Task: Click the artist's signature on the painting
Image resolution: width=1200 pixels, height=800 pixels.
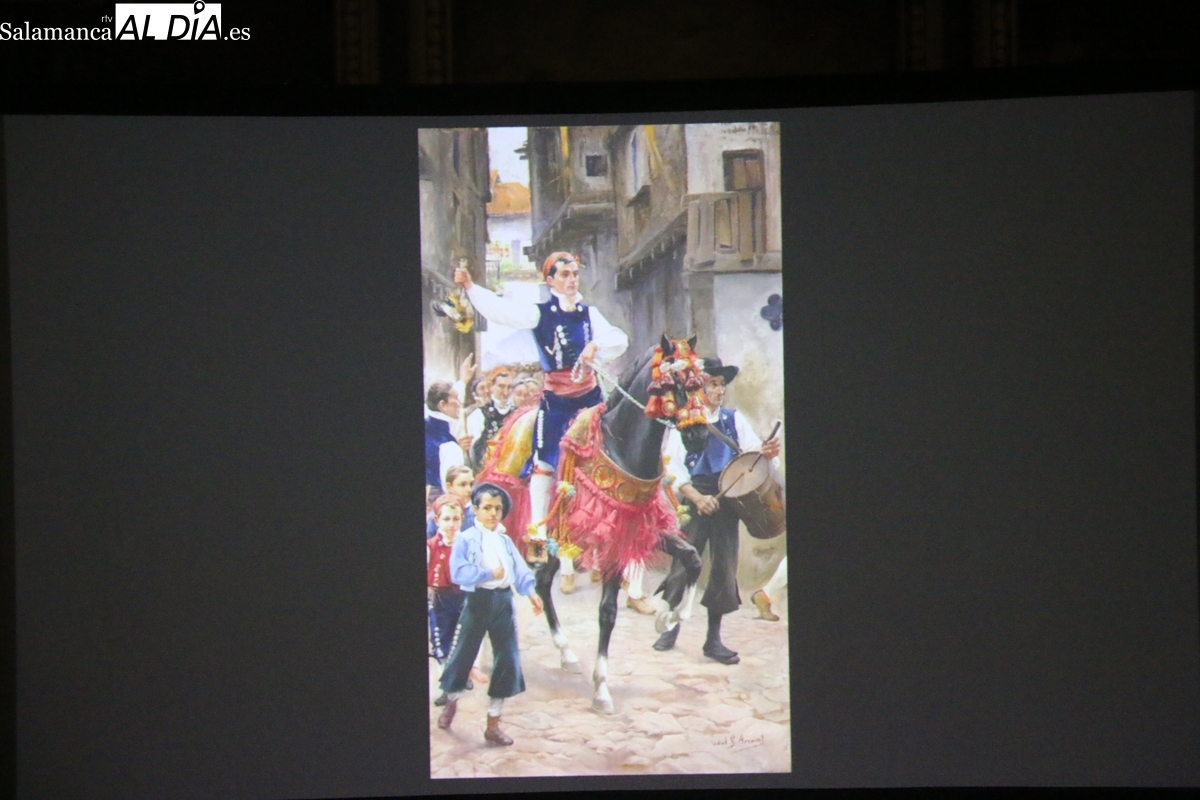Action: (x=738, y=741)
